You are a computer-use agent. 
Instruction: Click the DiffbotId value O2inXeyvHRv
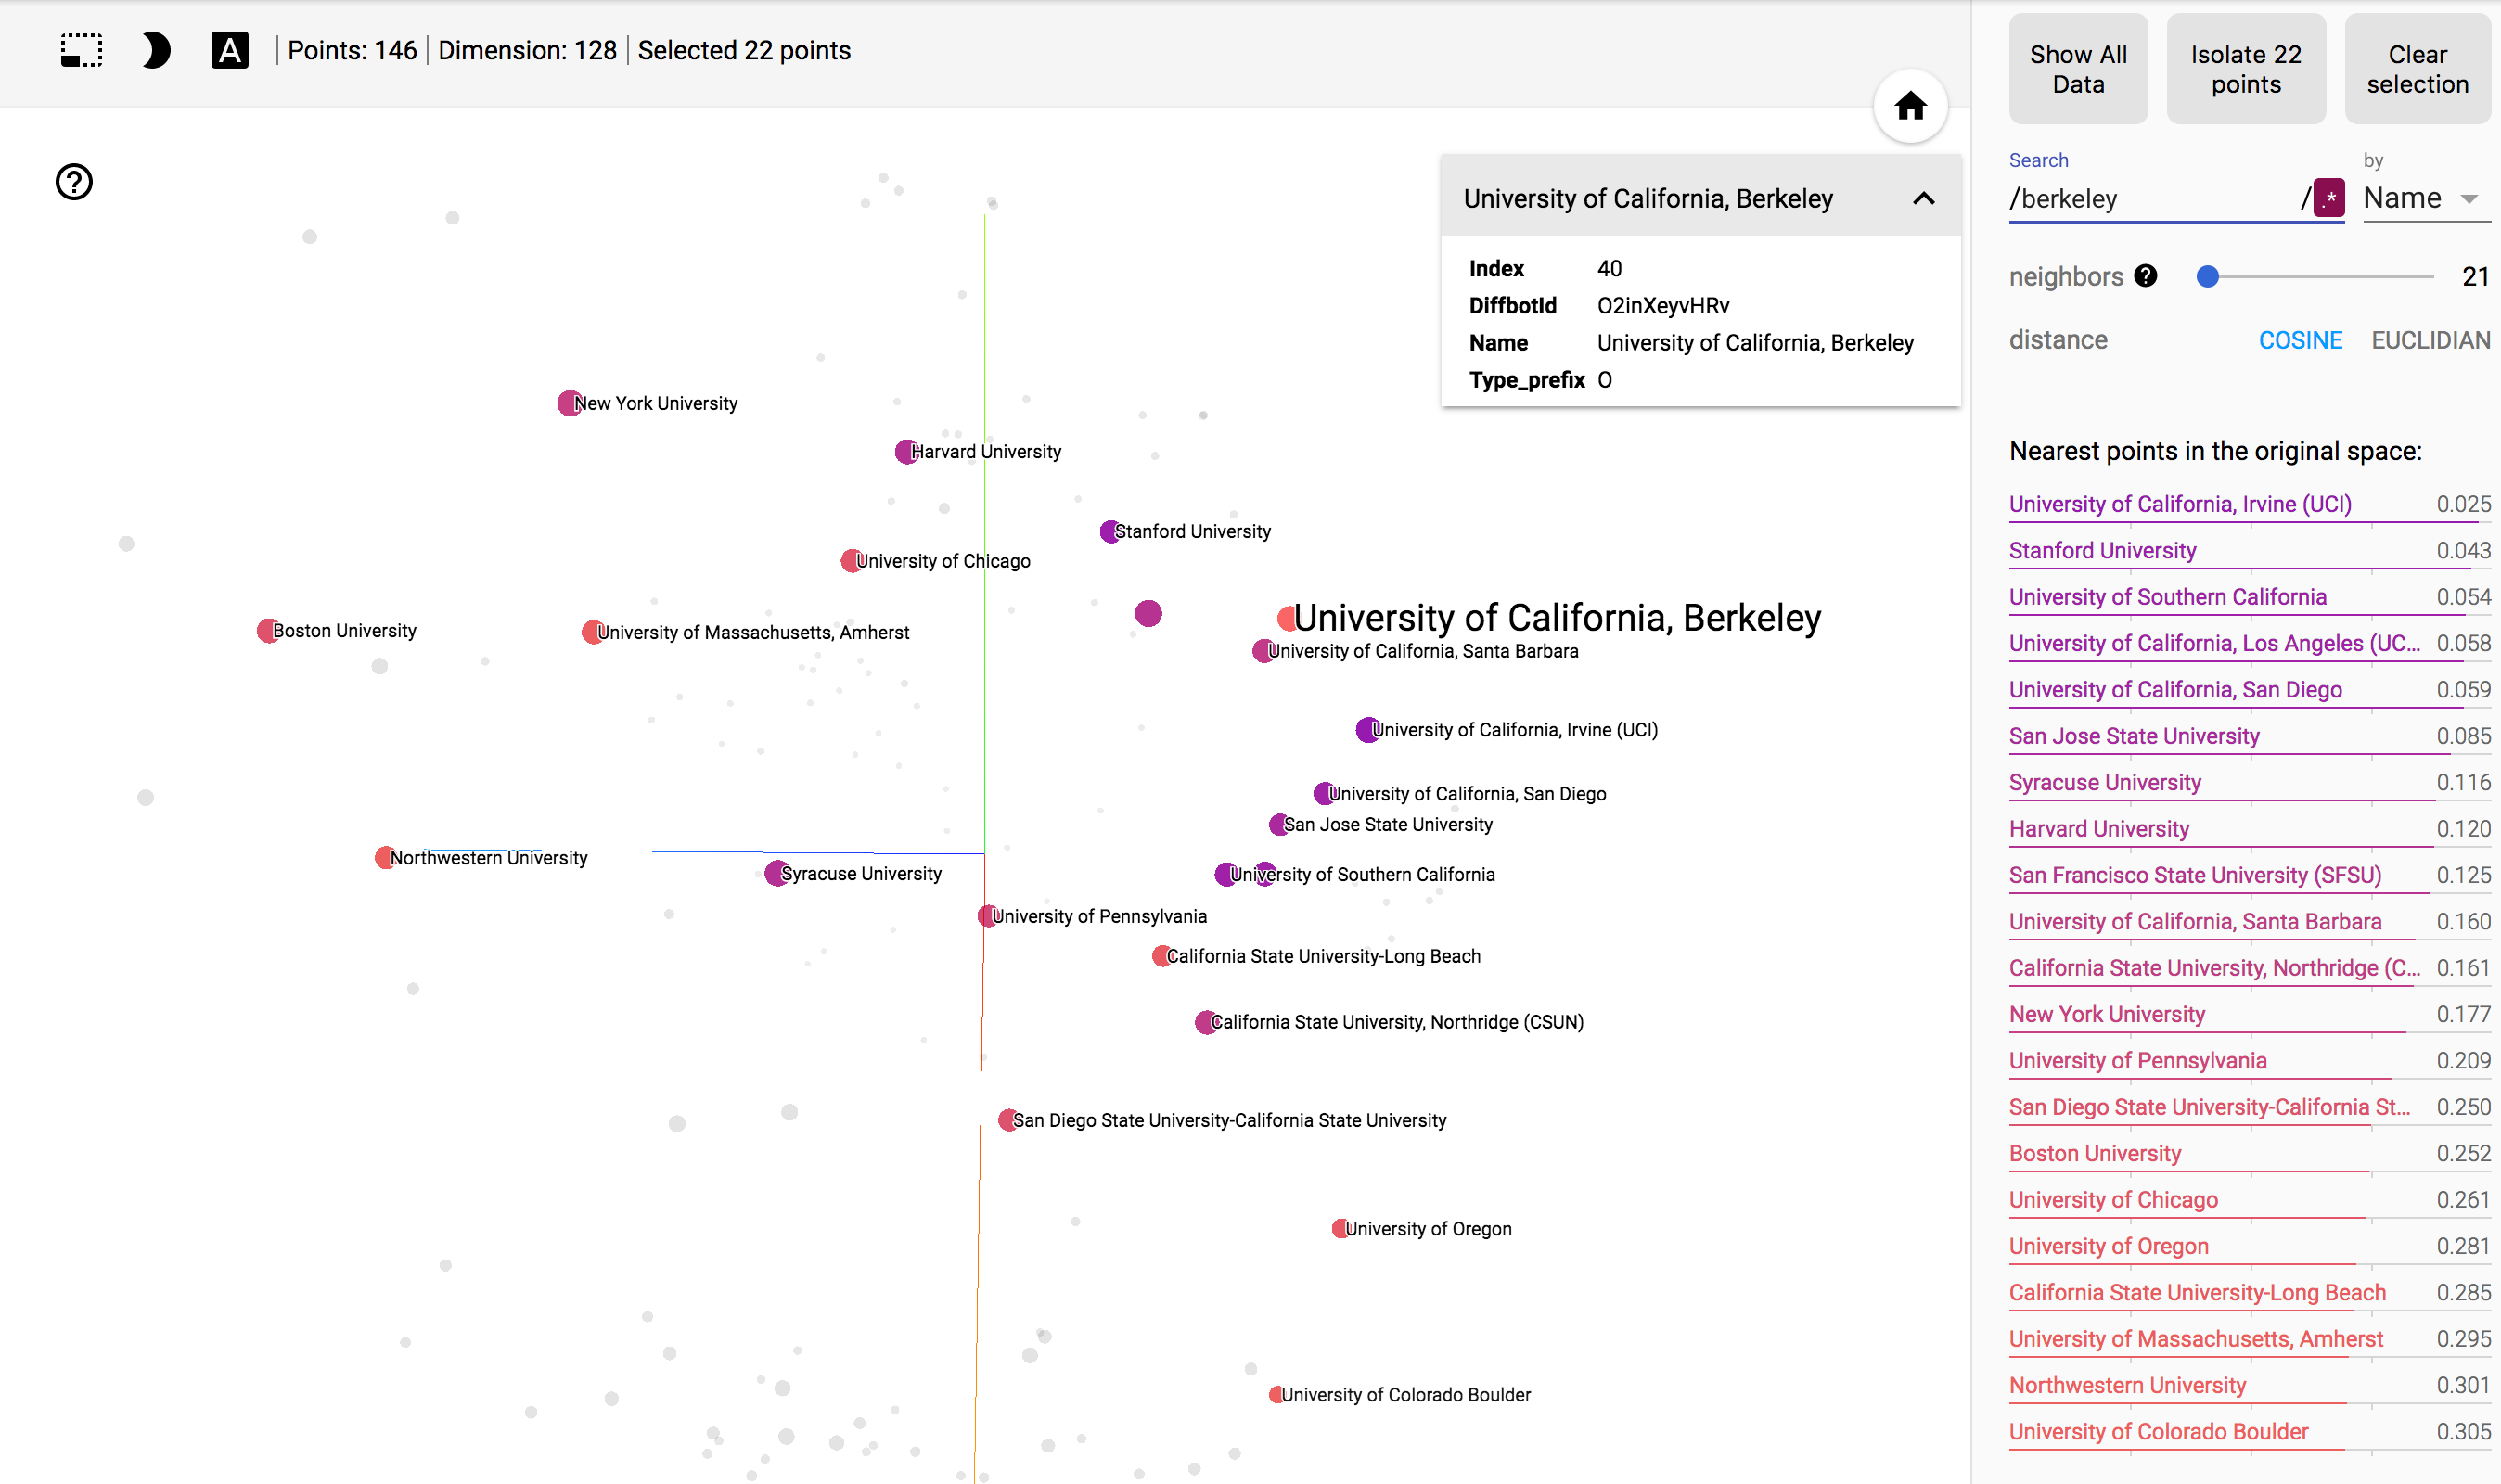tap(1663, 306)
